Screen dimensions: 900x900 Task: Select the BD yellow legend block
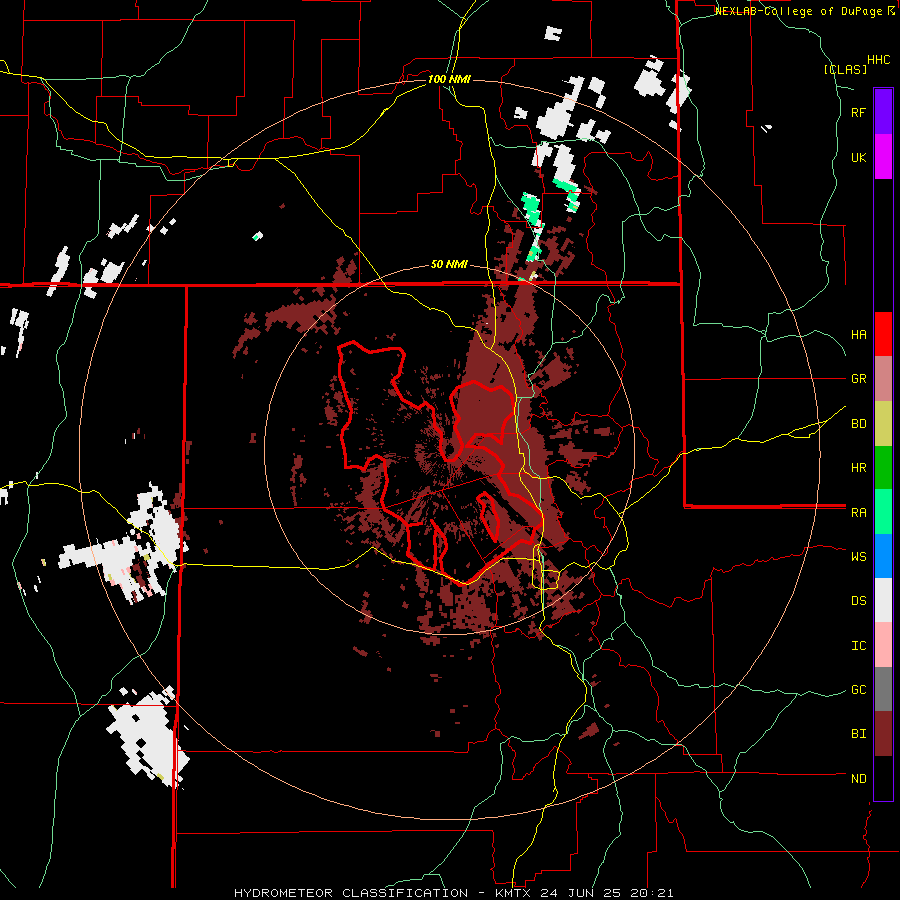883,423
